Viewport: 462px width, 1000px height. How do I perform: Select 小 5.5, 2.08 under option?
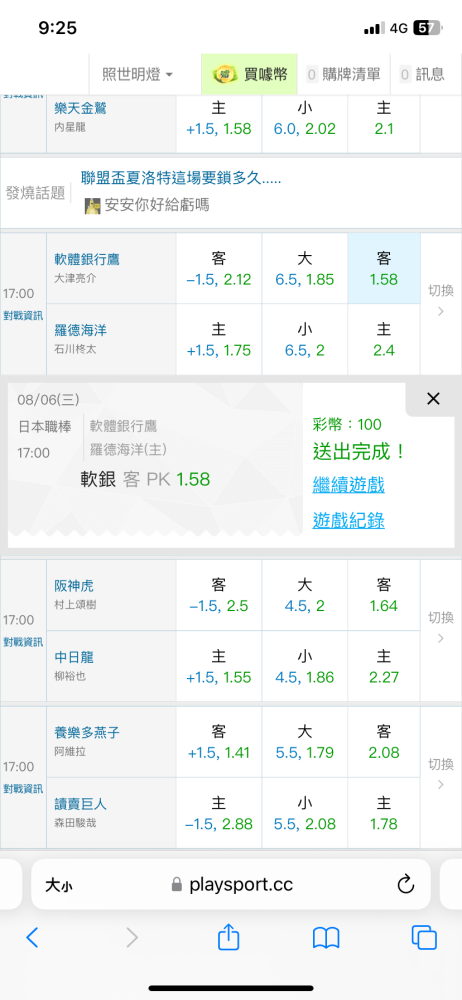(304, 813)
